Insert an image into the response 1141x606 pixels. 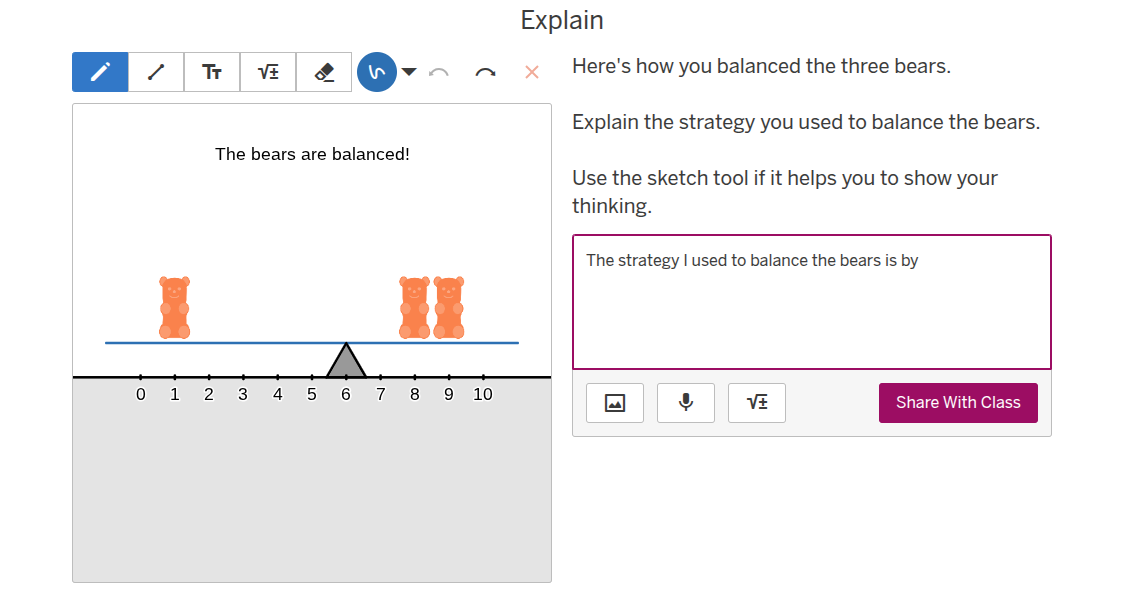[615, 403]
